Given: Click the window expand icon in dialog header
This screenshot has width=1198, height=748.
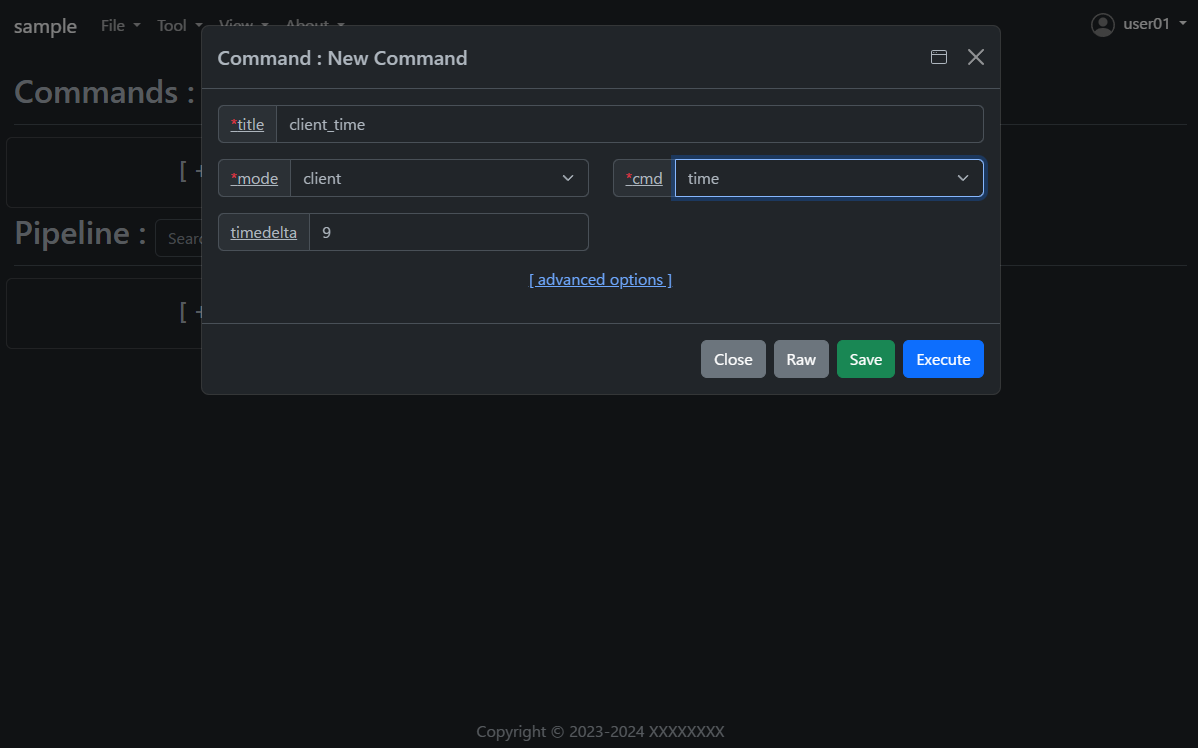Looking at the screenshot, I should [x=938, y=57].
